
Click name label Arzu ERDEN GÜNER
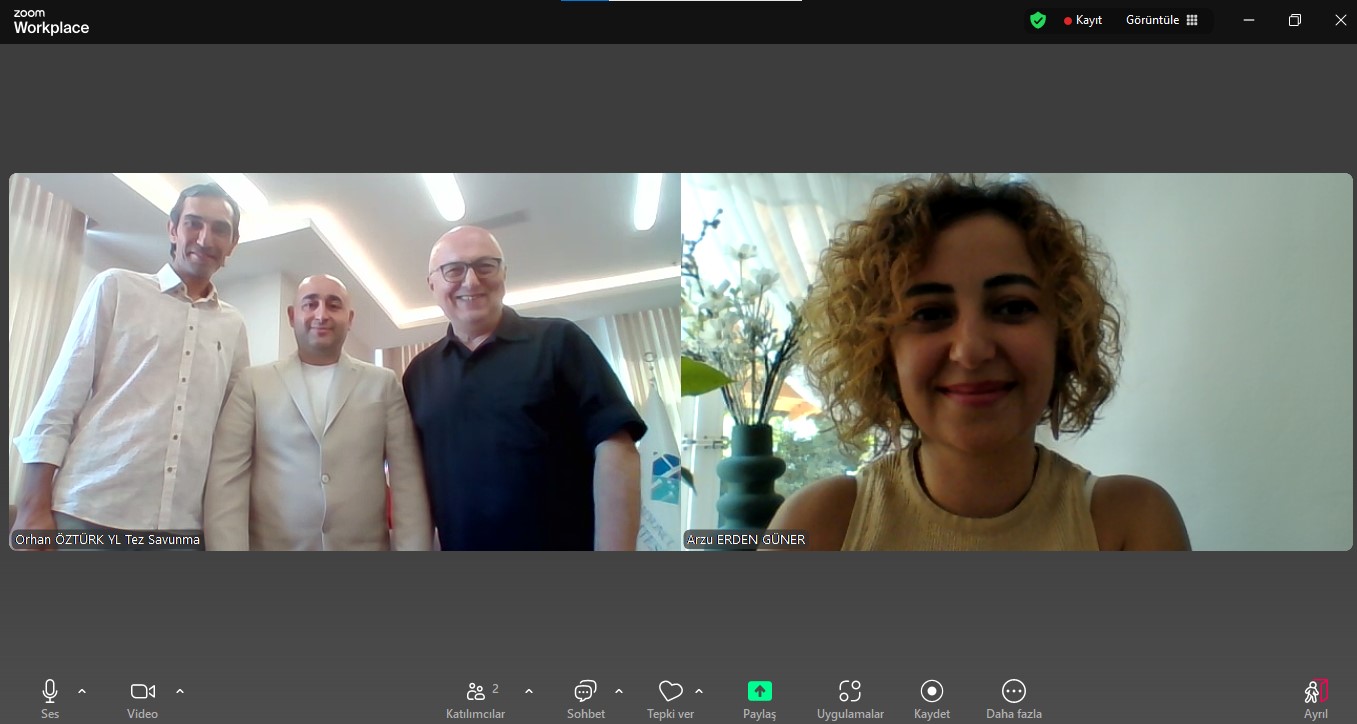click(746, 540)
